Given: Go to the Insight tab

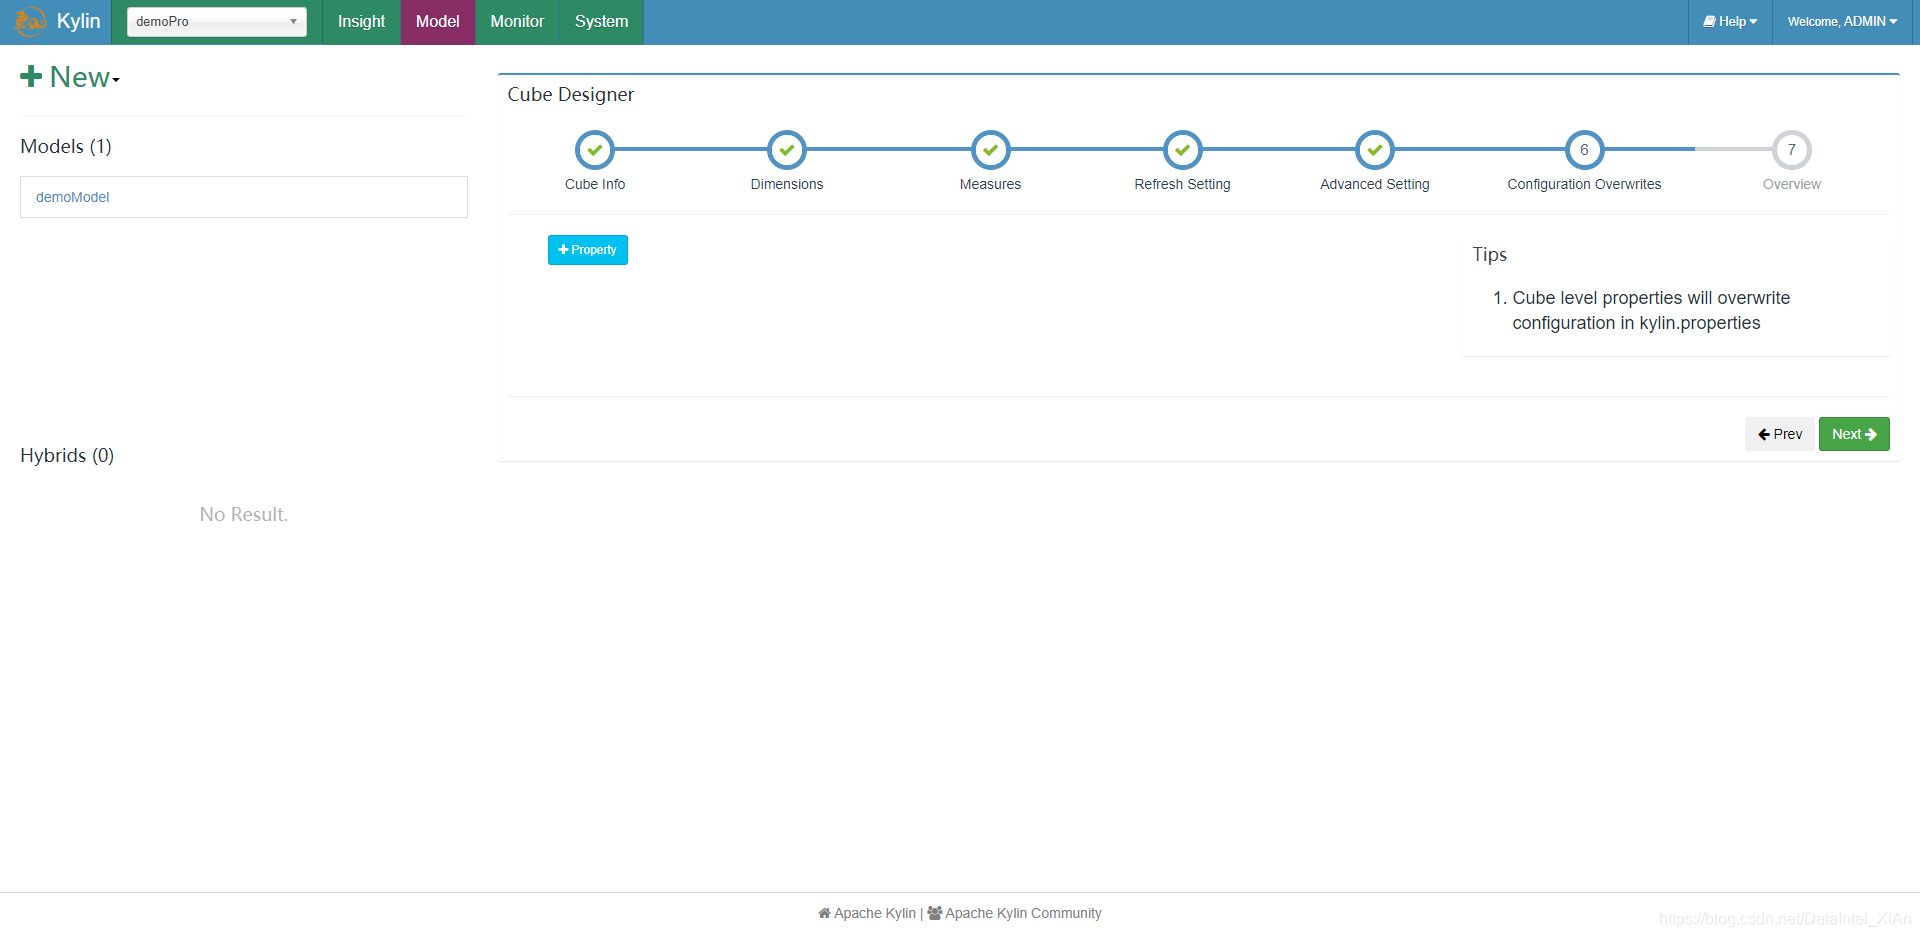Looking at the screenshot, I should click(361, 22).
